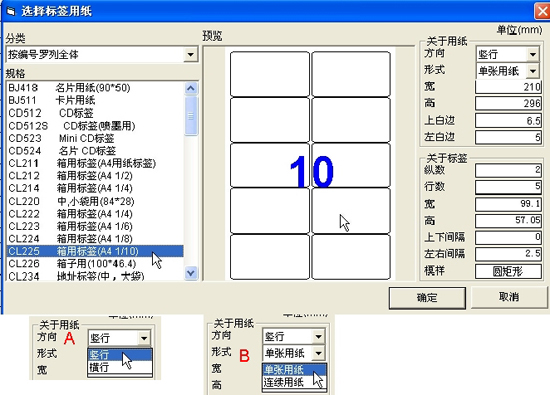Open 方向 dropdown arrow in inset B

click(x=318, y=337)
